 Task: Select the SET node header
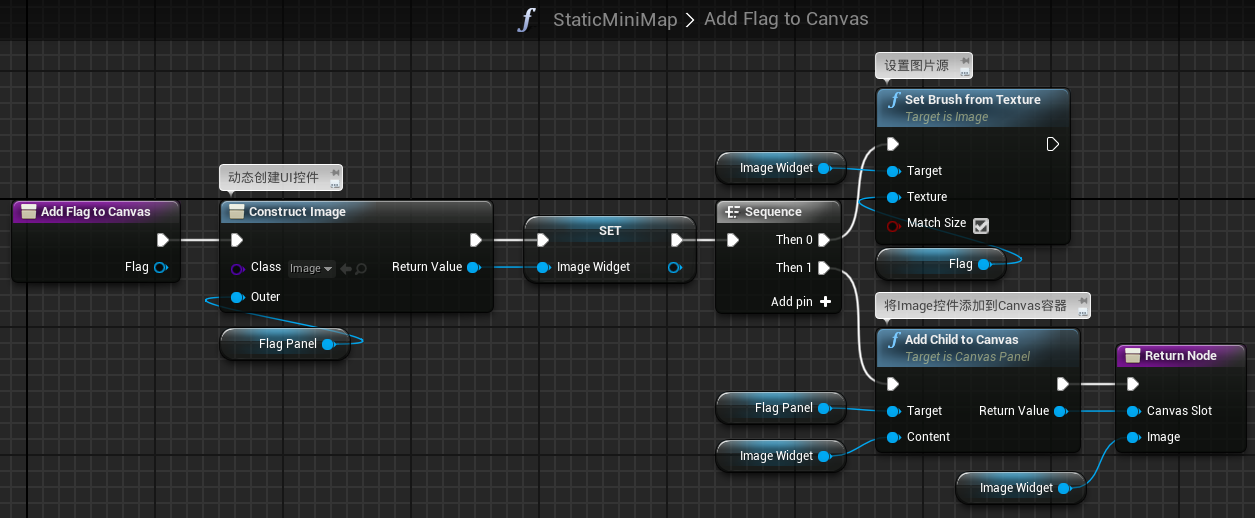tap(610, 231)
